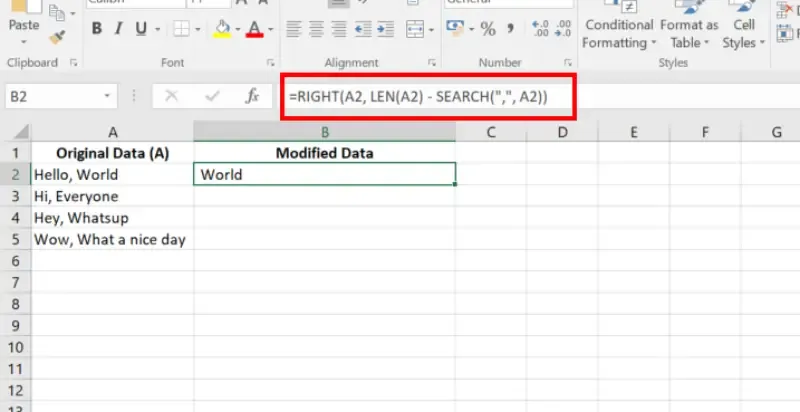Open Conditional Formatting menu

[x=619, y=34]
